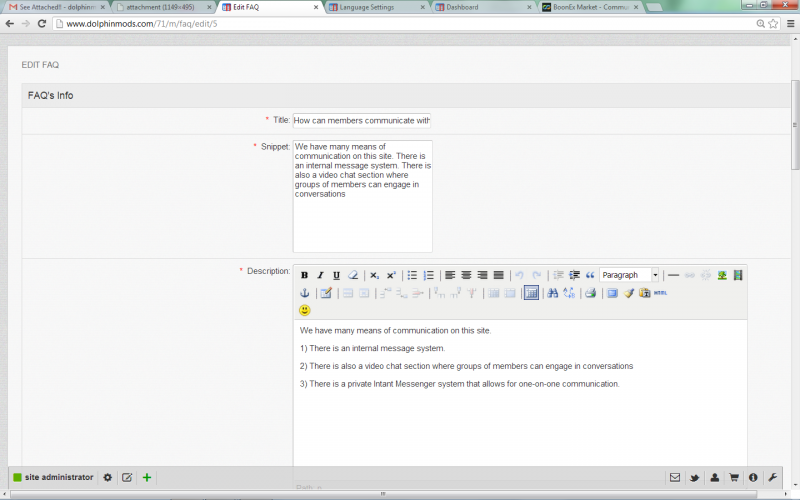The width and height of the screenshot is (800, 500).
Task: Open the shopping cart icon
Action: pos(734,478)
